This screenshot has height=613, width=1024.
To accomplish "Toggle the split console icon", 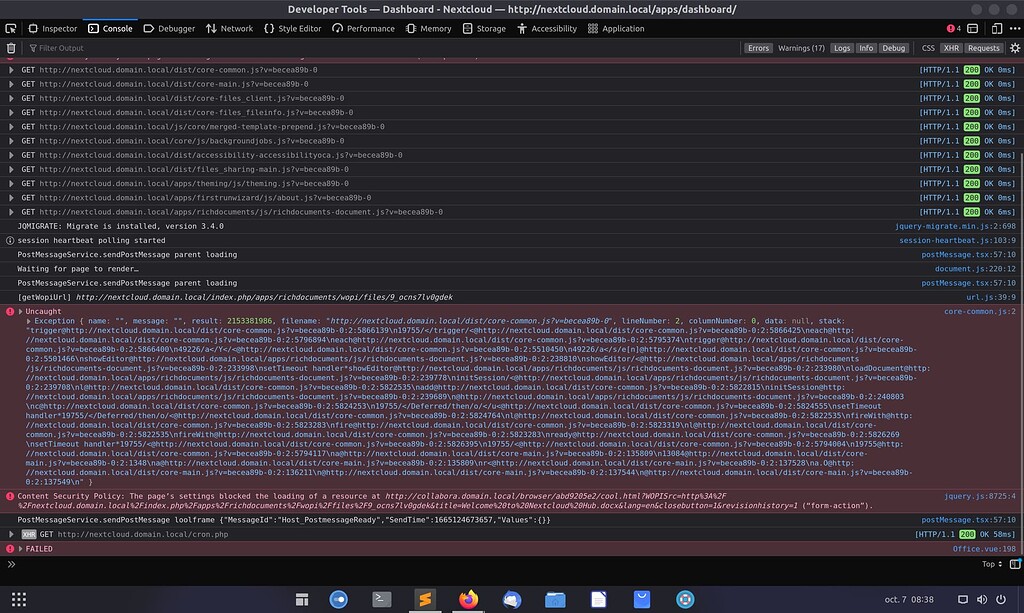I will coord(972,28).
